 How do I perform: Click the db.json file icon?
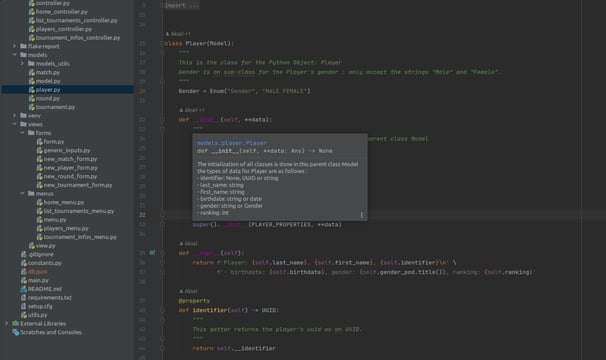[24, 272]
